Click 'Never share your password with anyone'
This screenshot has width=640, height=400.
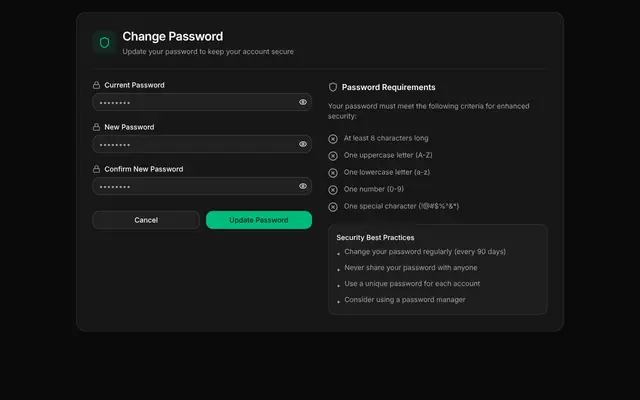pos(411,268)
